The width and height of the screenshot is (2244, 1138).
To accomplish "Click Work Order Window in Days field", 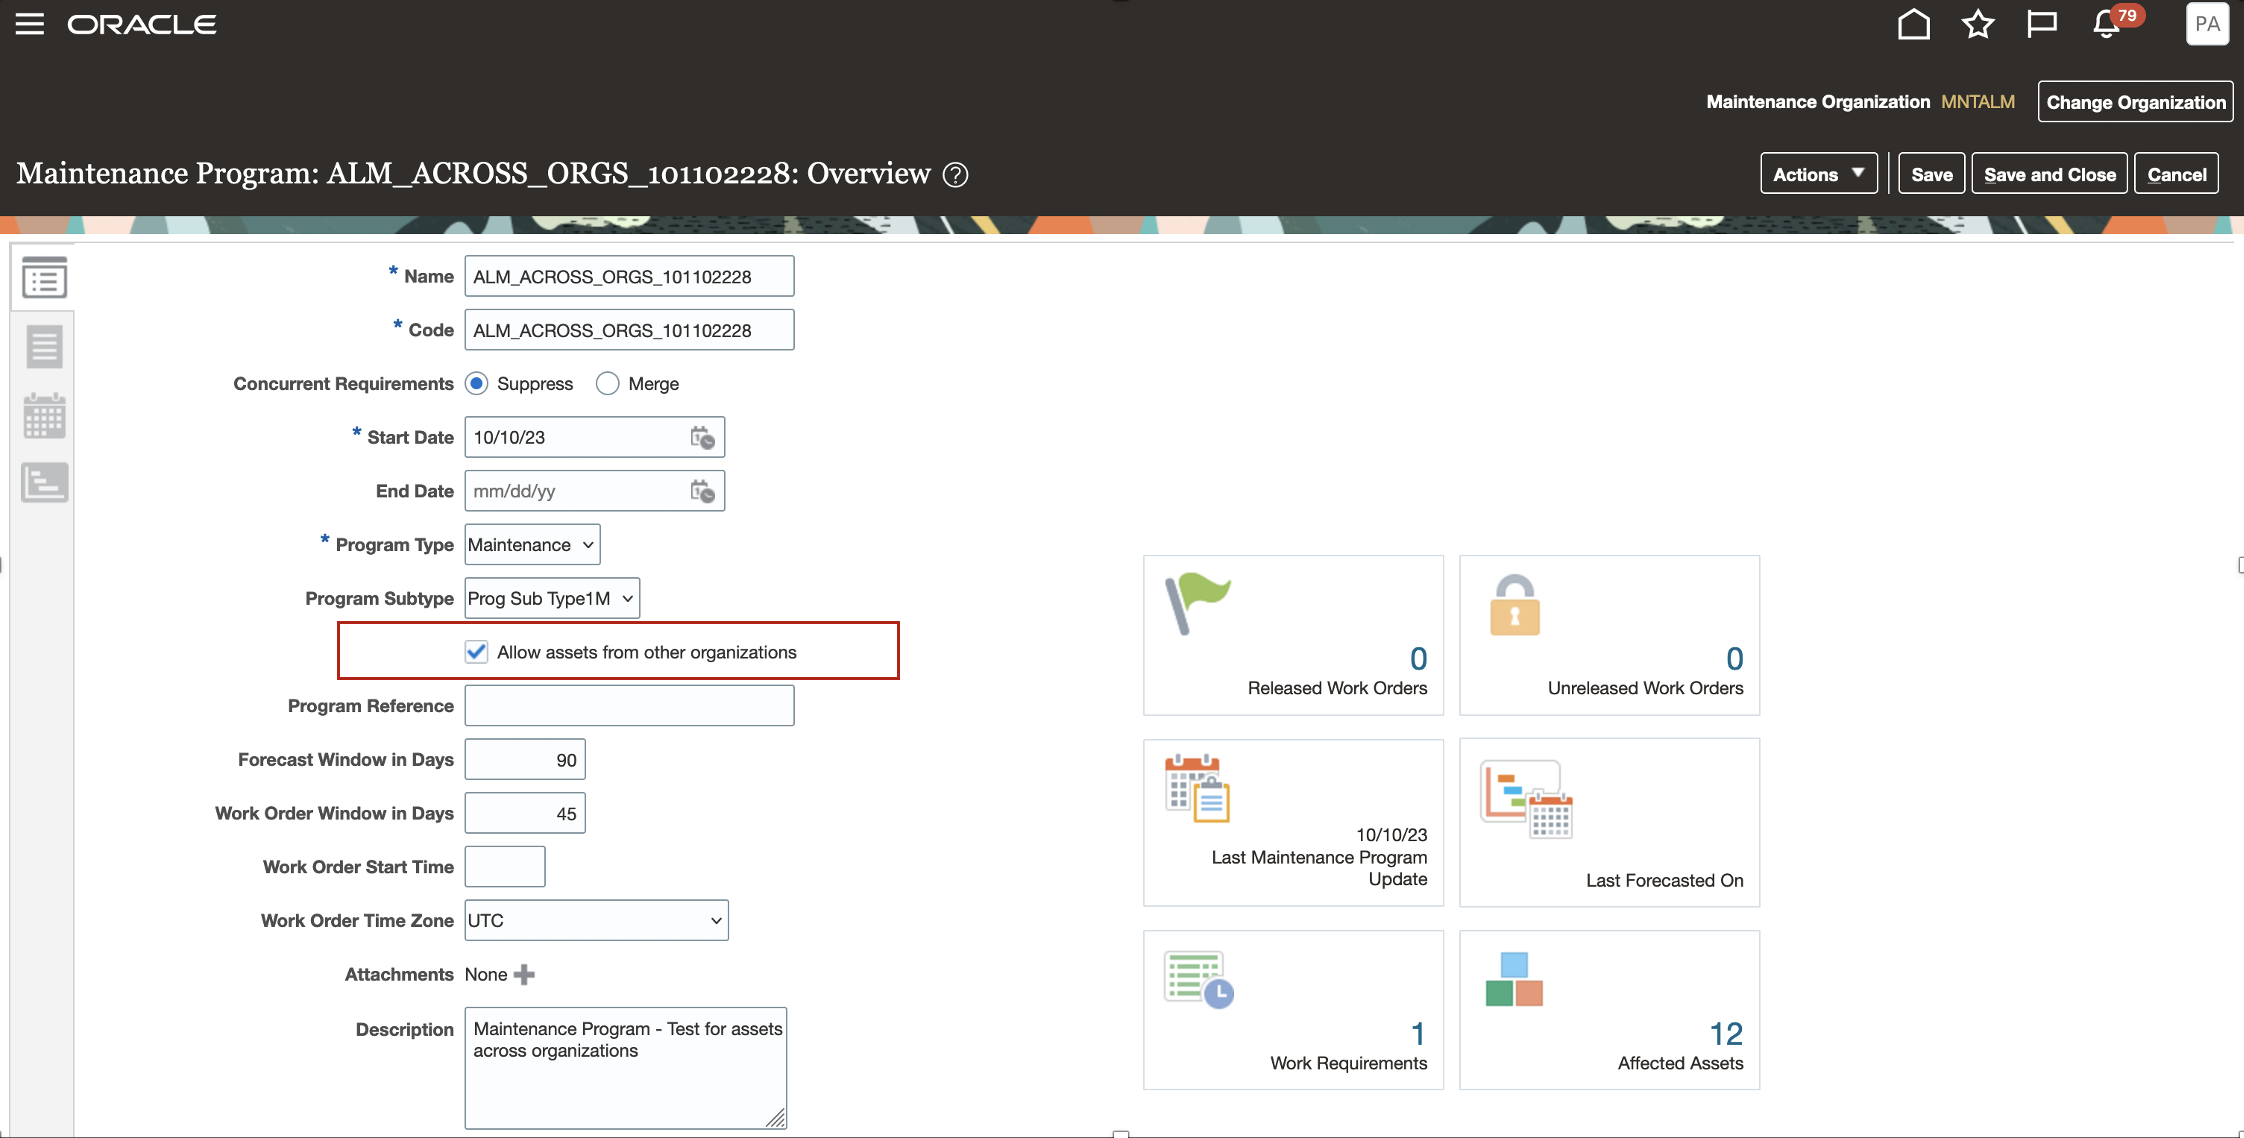I will tap(525, 813).
